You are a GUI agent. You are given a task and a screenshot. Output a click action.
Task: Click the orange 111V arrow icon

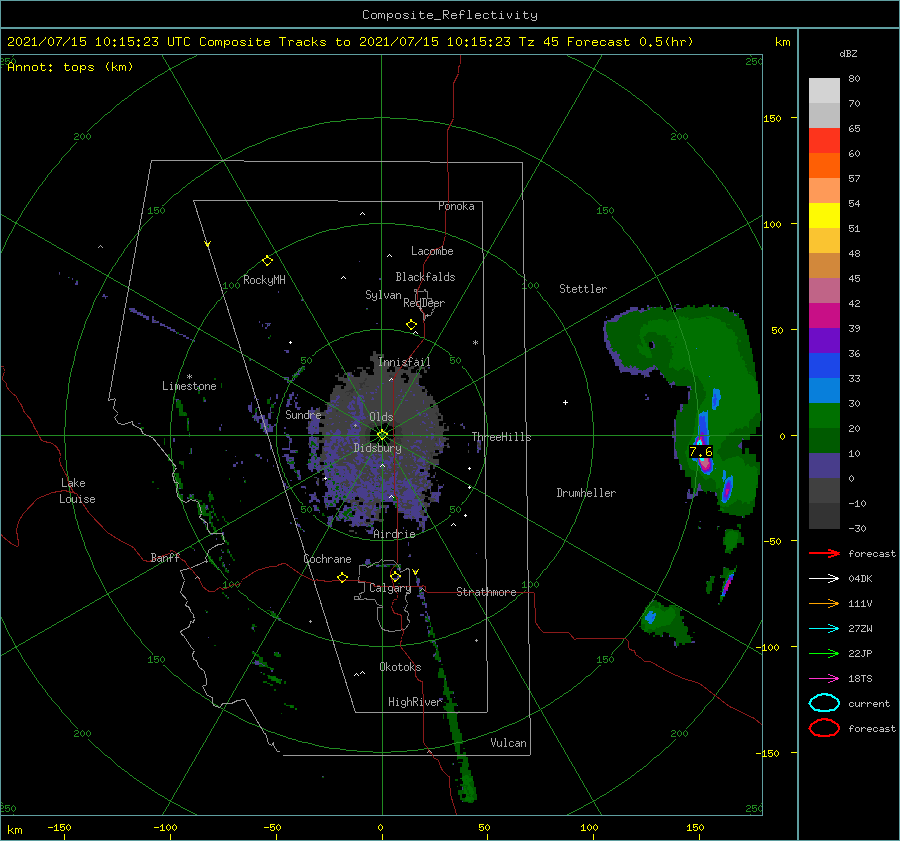point(824,603)
